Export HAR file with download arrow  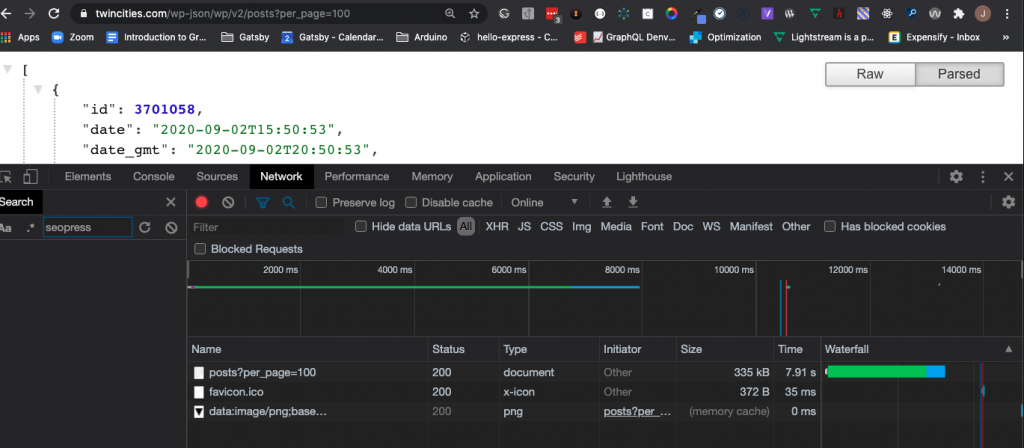click(632, 202)
